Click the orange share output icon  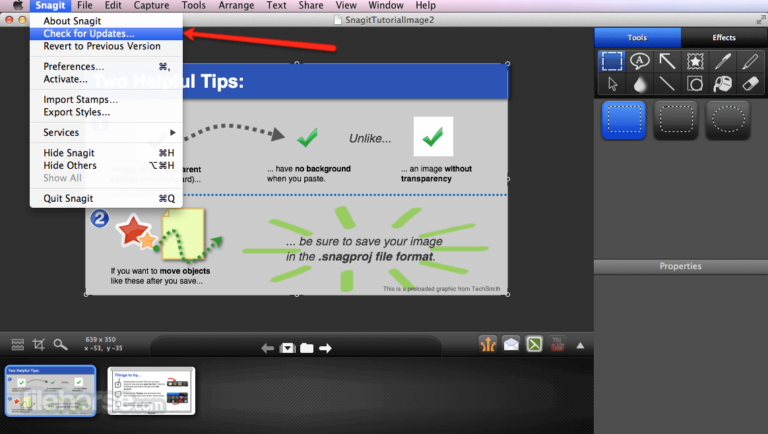(x=488, y=344)
